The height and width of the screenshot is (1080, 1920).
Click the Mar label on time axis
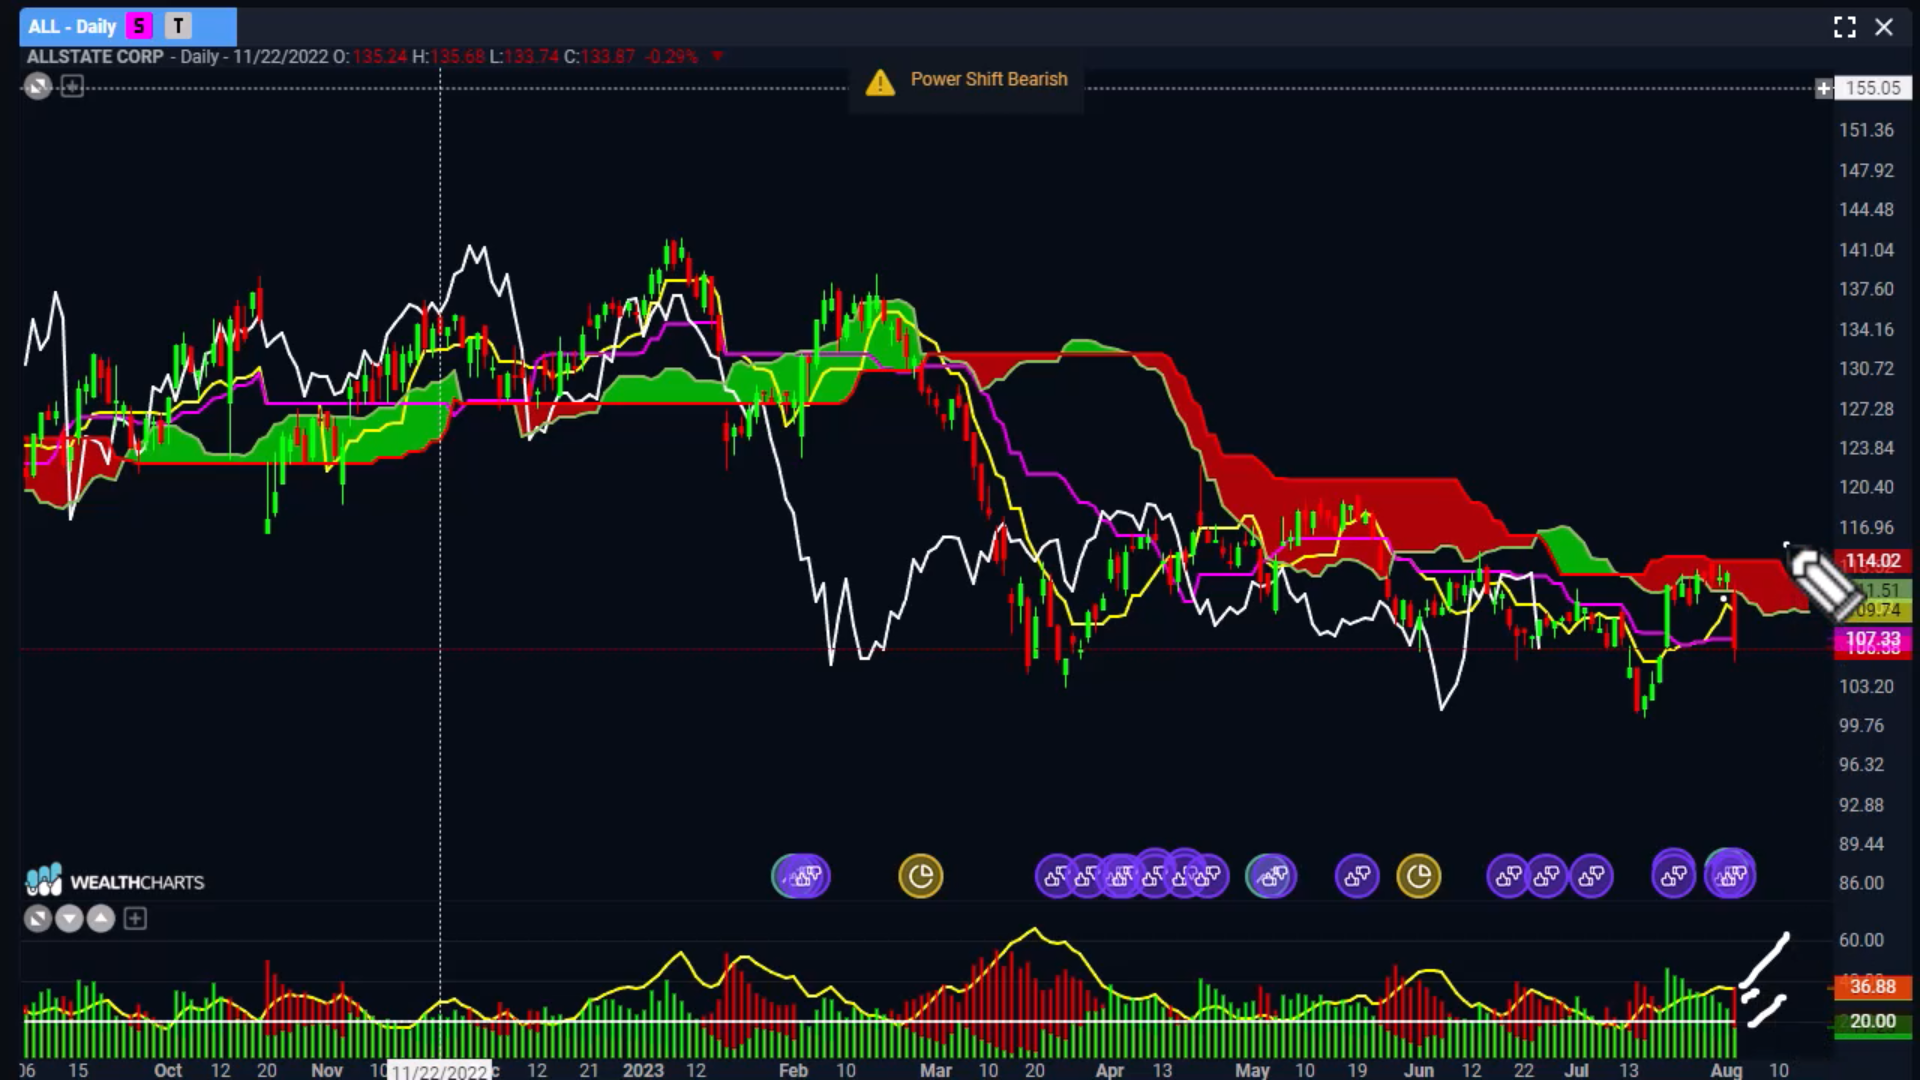point(936,1070)
